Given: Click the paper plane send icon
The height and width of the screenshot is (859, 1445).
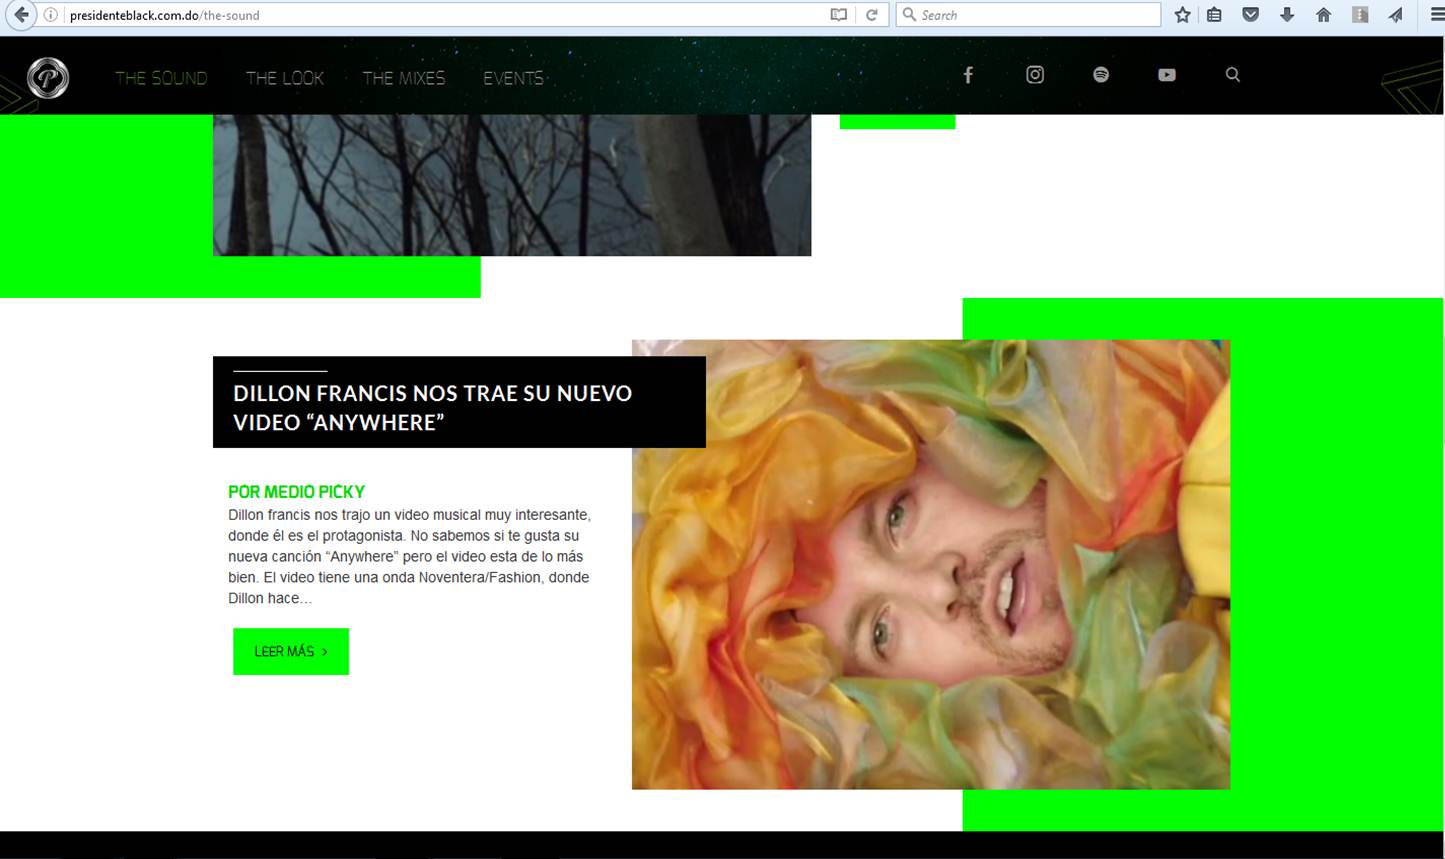Looking at the screenshot, I should 1396,15.
